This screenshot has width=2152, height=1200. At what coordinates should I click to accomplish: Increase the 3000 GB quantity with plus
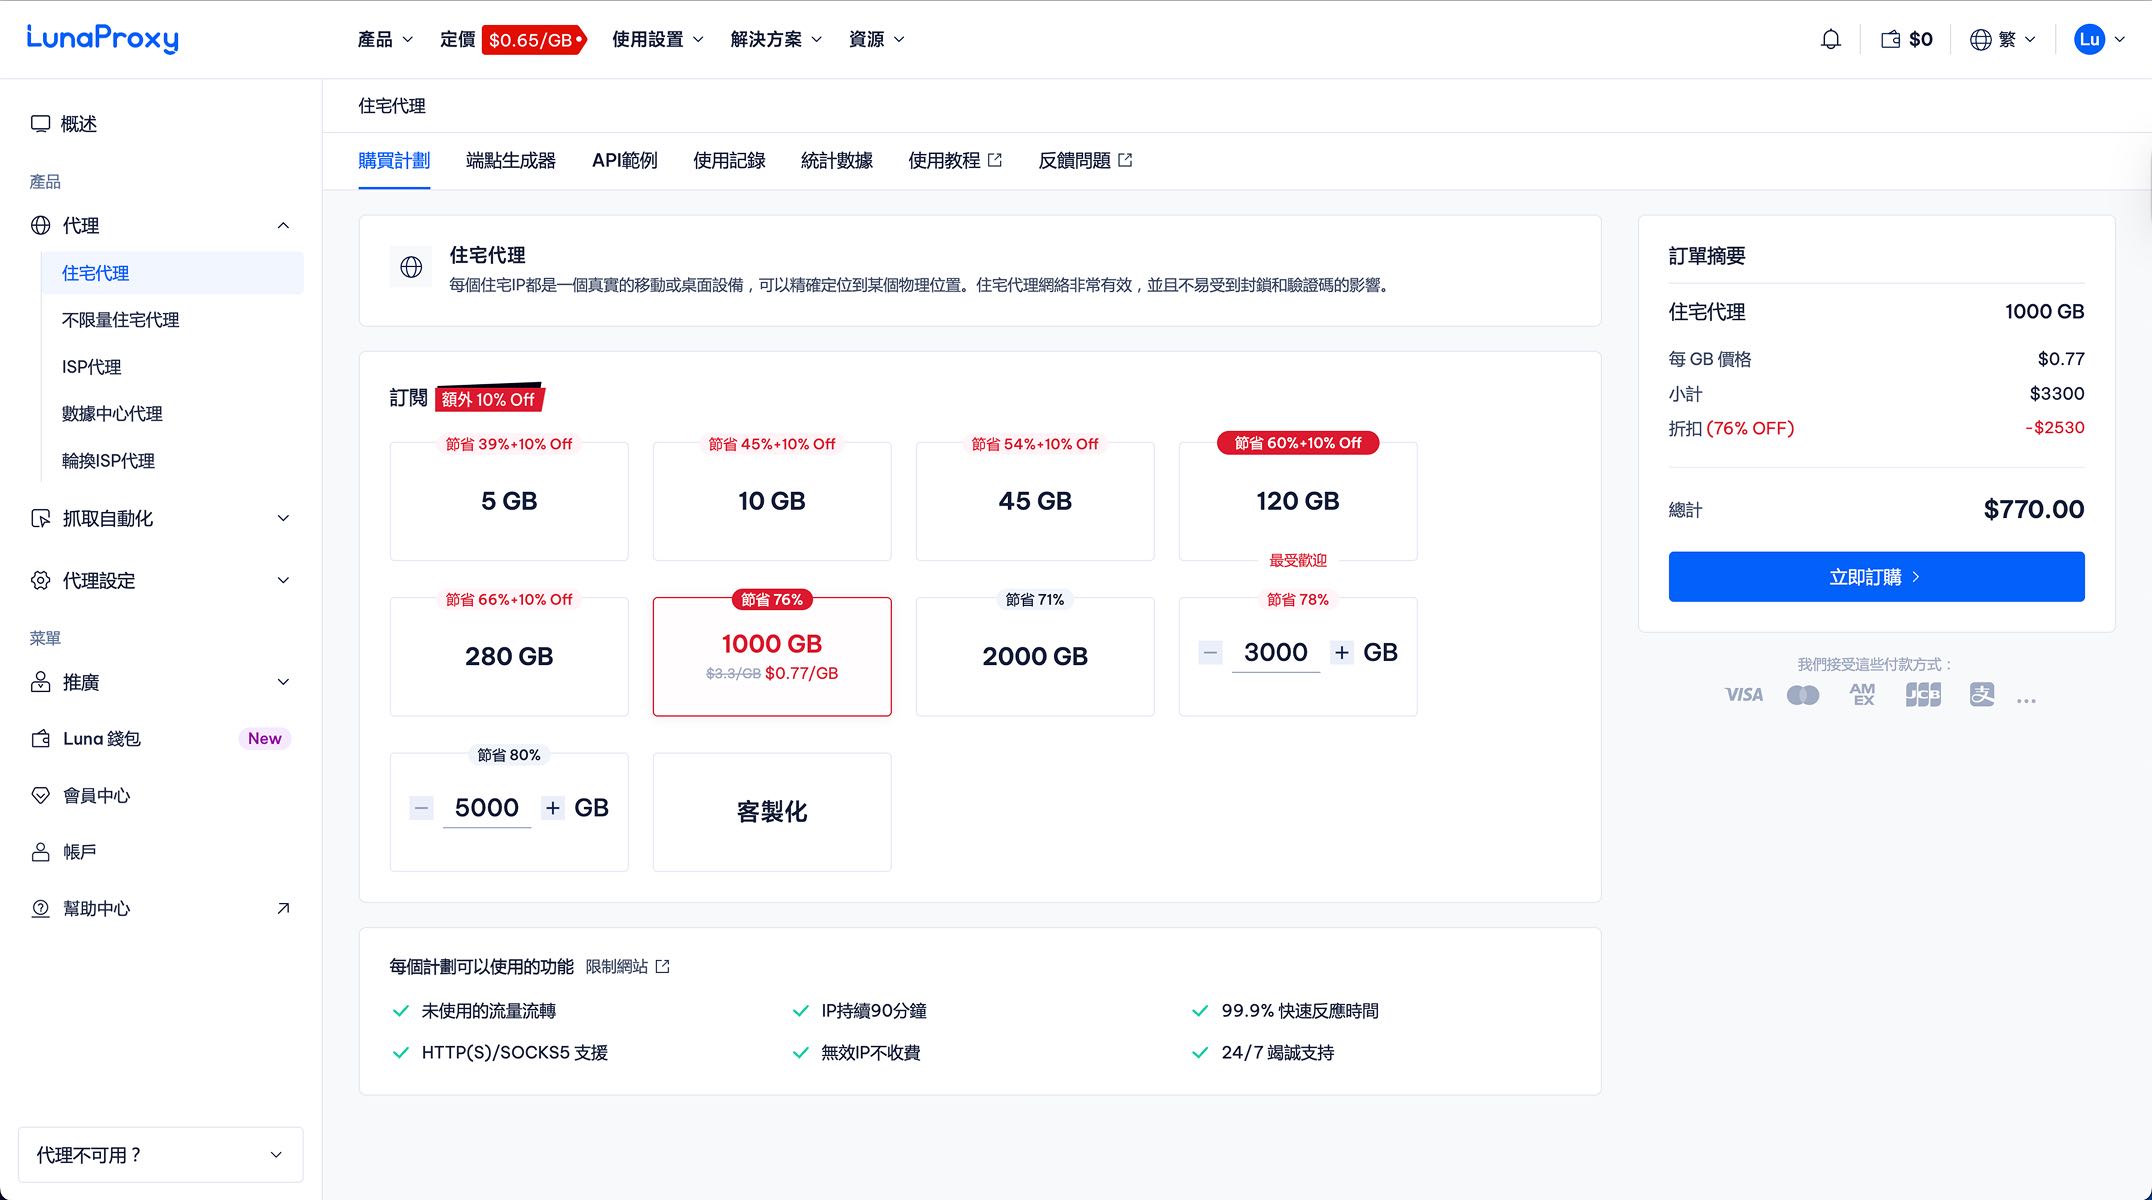click(1342, 653)
